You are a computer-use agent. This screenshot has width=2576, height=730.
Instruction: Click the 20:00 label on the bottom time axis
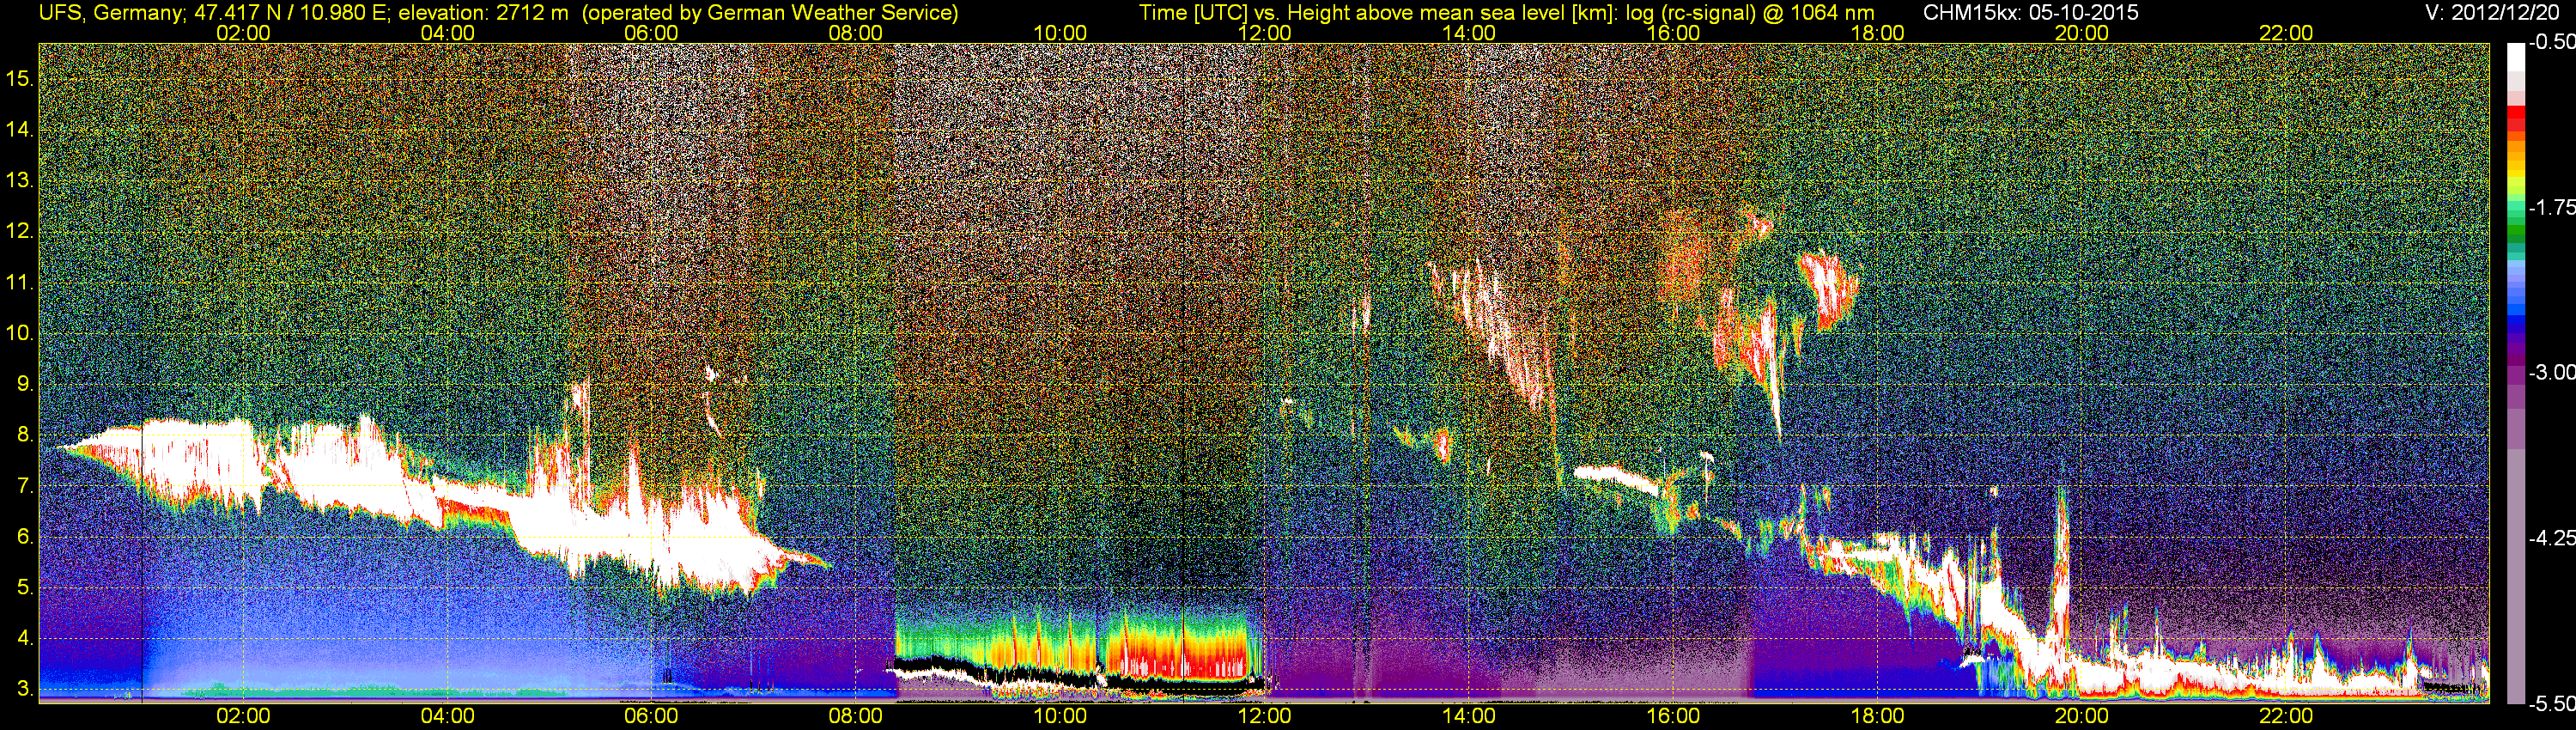[x=2082, y=716]
